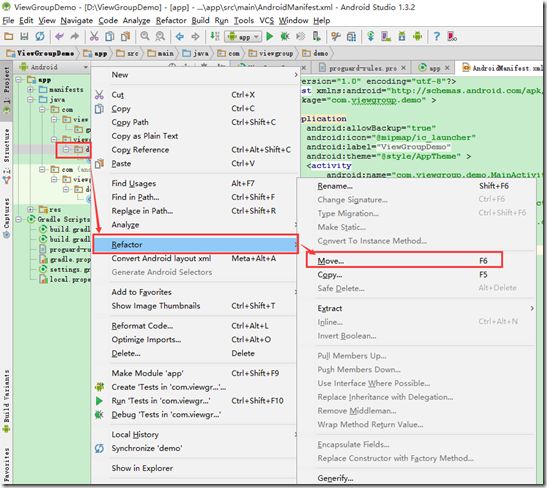The image size is (547, 488).
Task: Click the Synchronize toolbar icon
Action: 40,36
